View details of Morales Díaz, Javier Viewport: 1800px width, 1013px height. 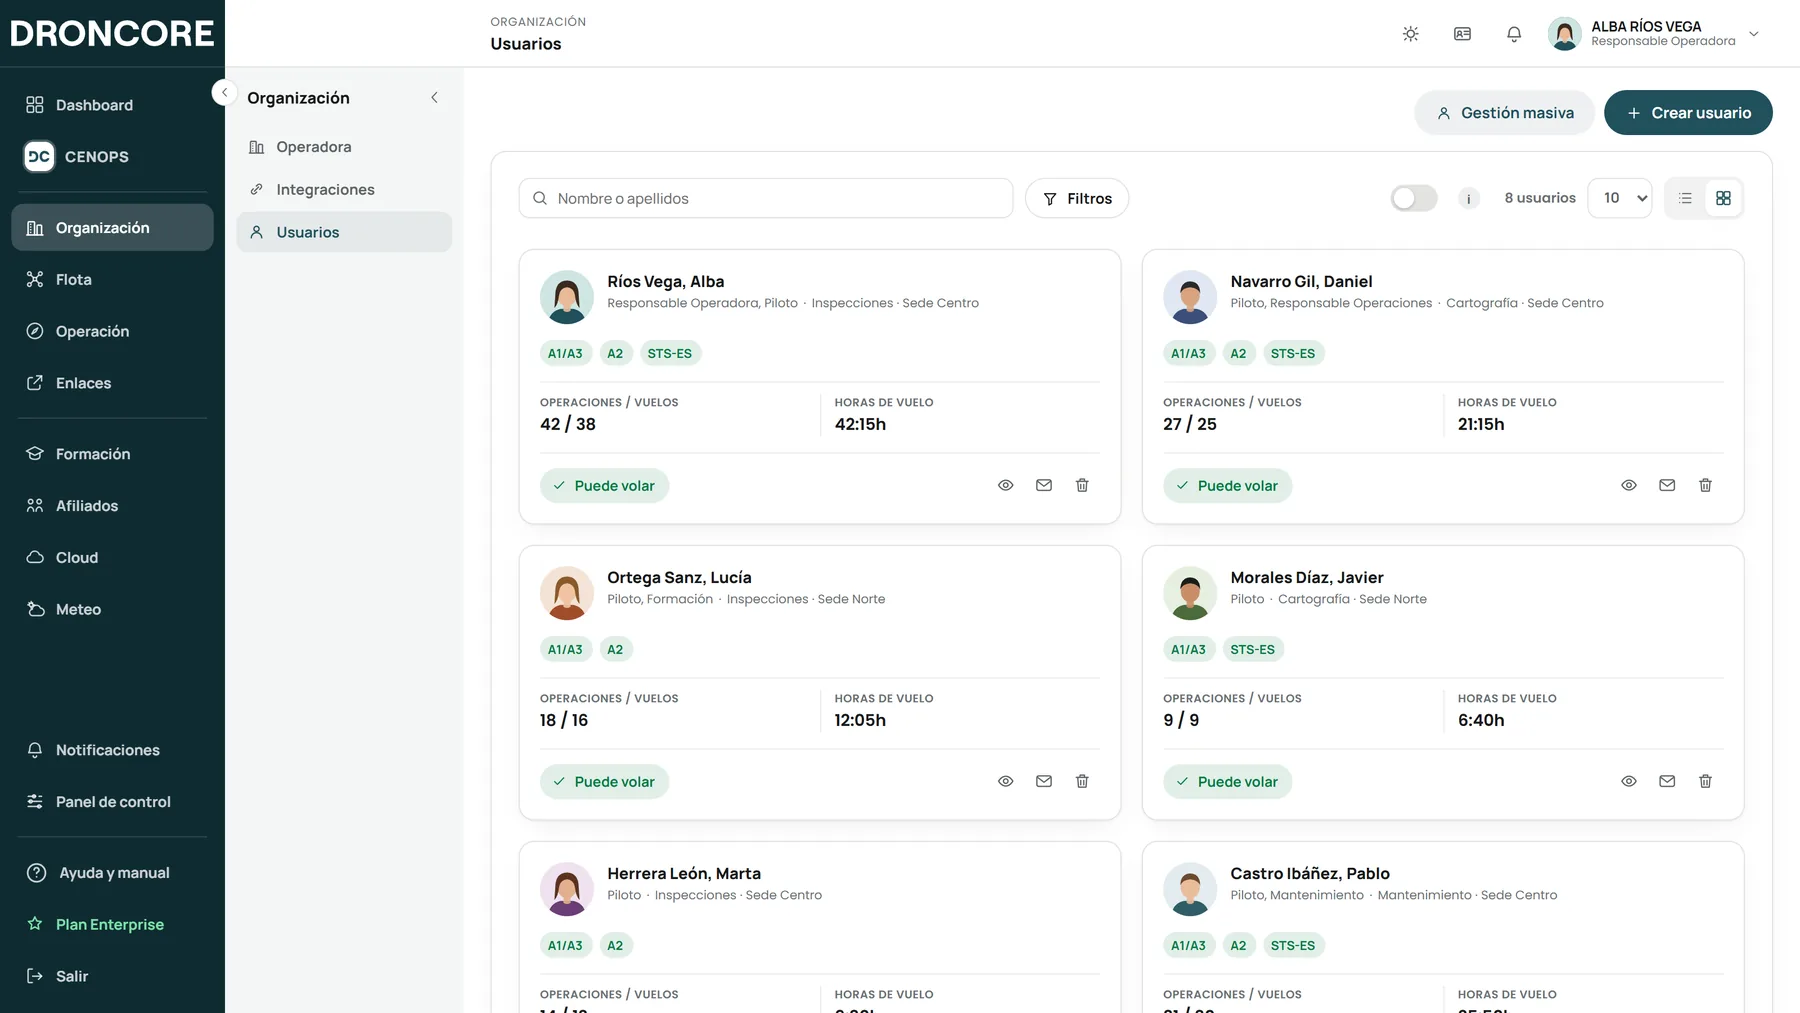pyautogui.click(x=1629, y=781)
